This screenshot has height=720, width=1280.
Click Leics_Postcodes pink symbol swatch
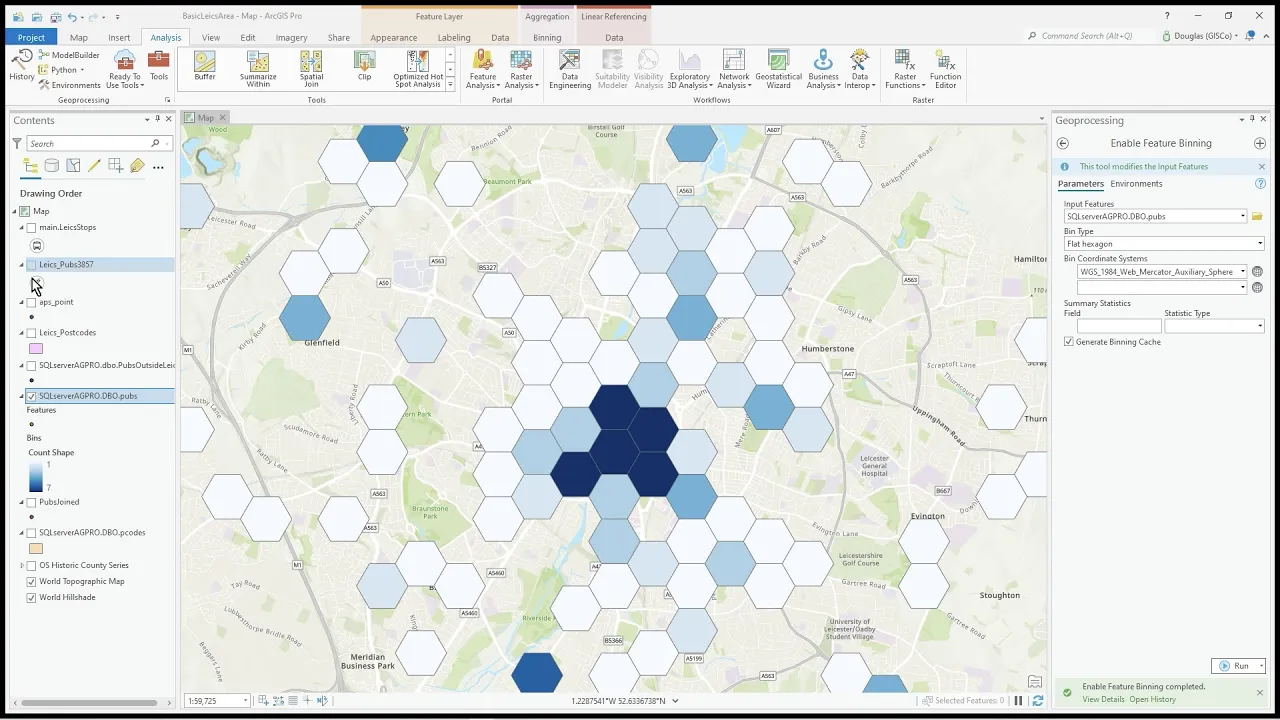point(36,349)
